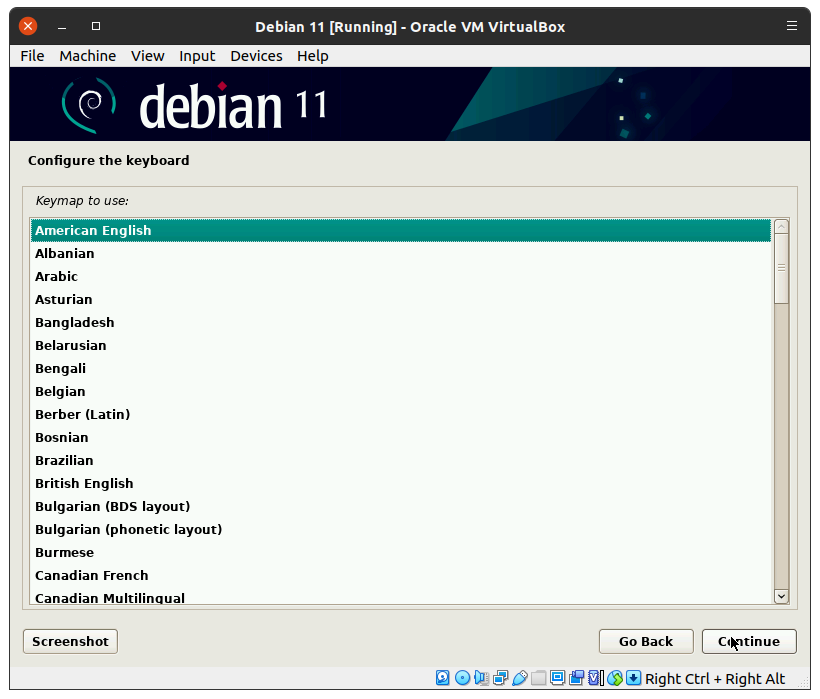Open the Input menu
The image size is (820, 699).
(x=197, y=56)
